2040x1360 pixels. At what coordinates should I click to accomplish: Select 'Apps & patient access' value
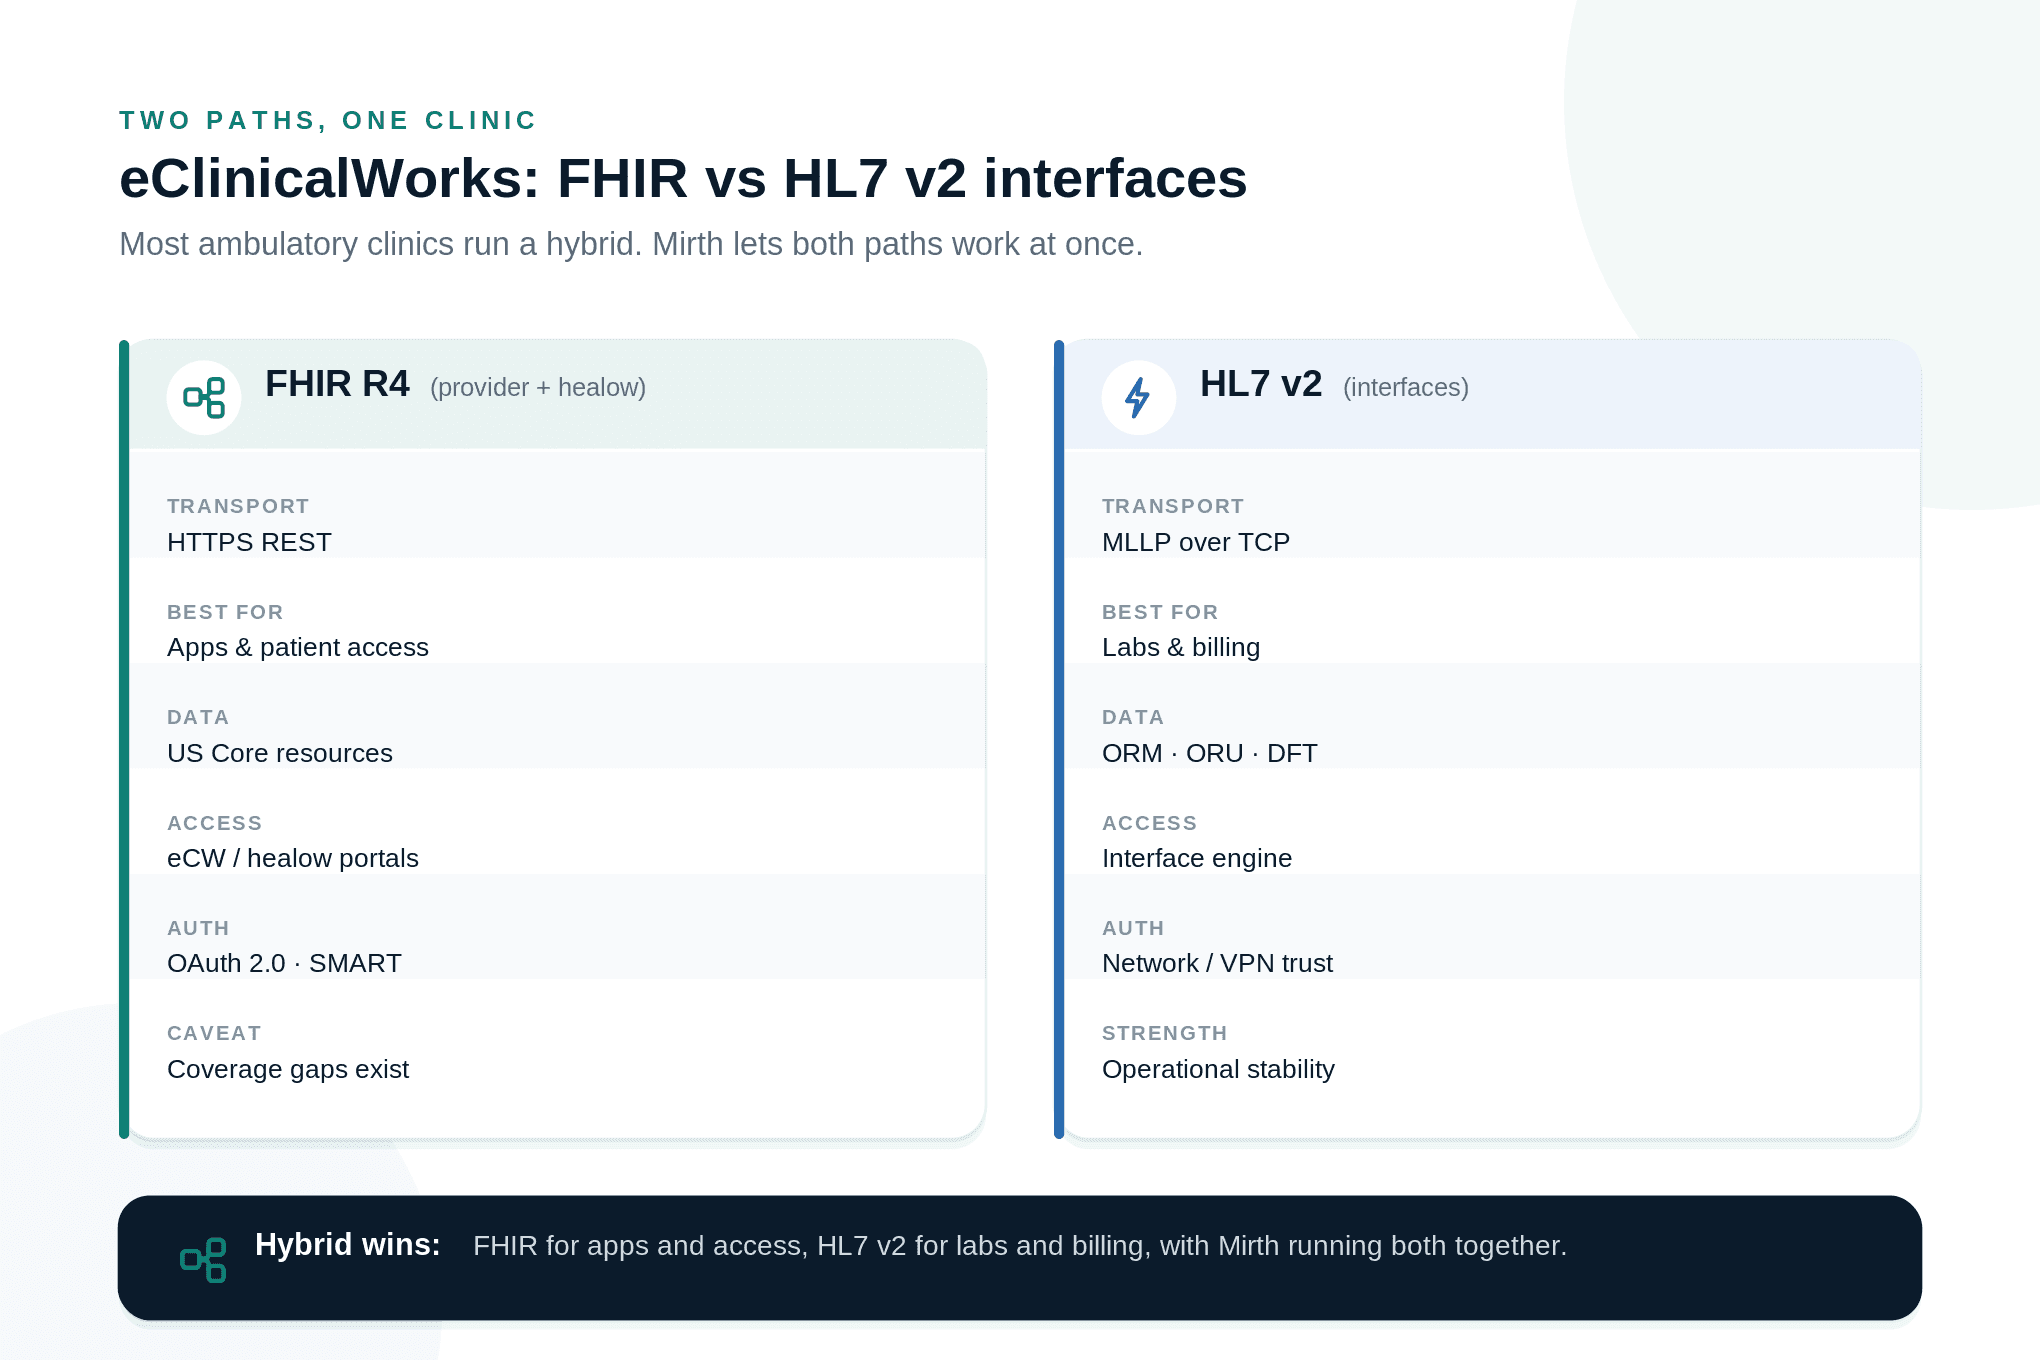298,647
